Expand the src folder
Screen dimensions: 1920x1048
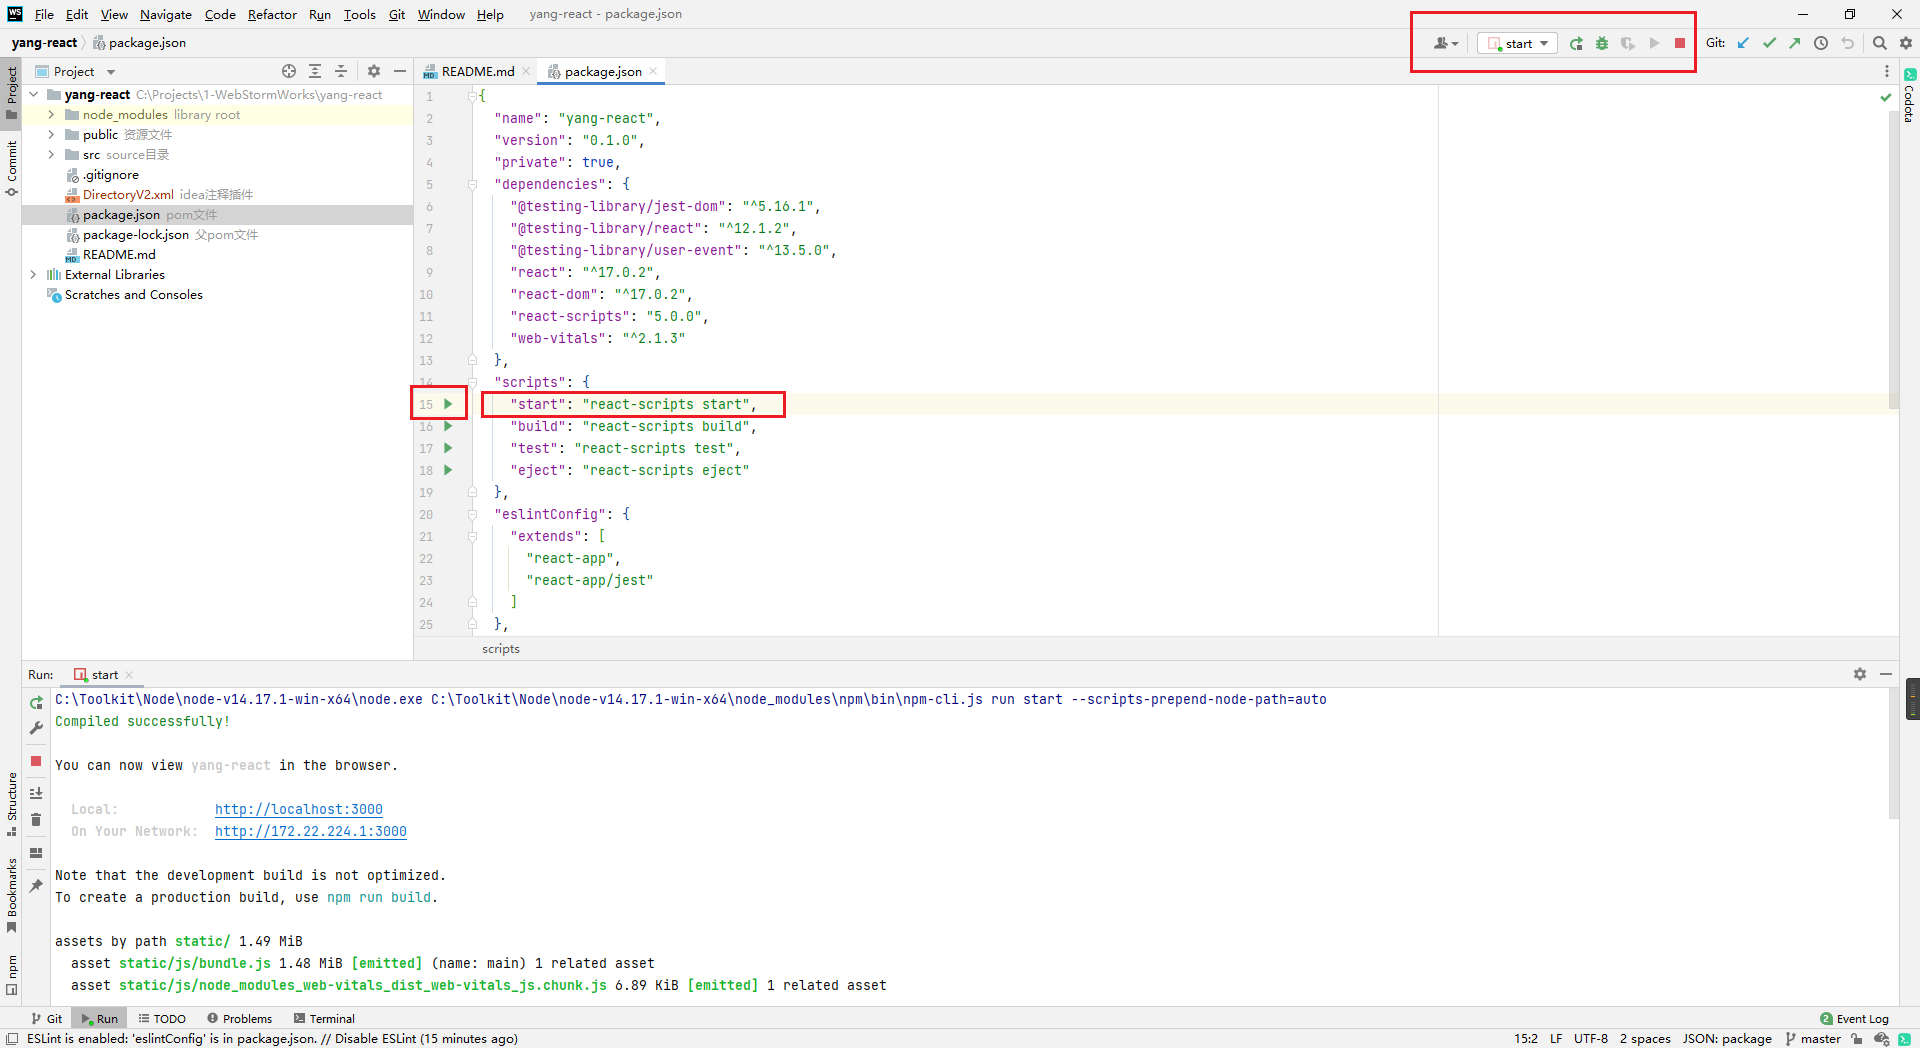point(51,154)
